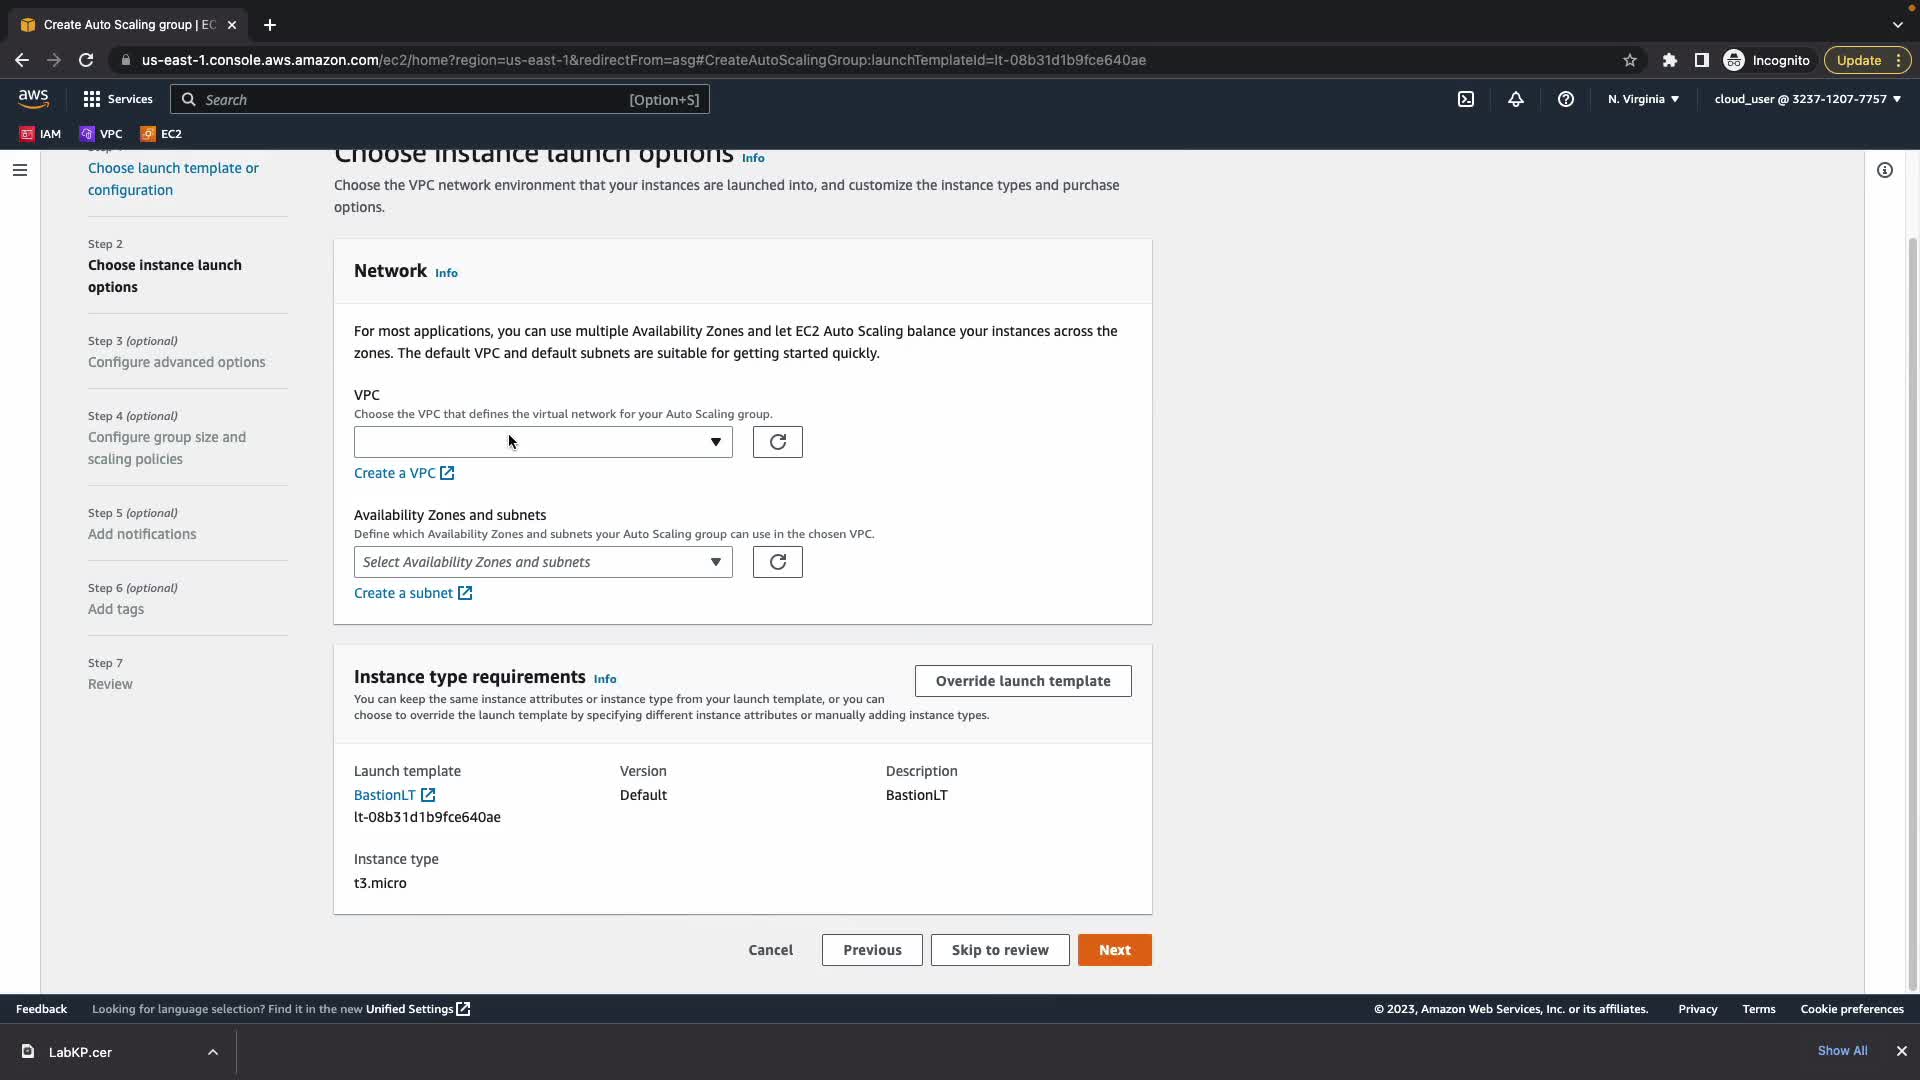Click the support help question icon
This screenshot has height=1080, width=1920.
[x=1565, y=99]
